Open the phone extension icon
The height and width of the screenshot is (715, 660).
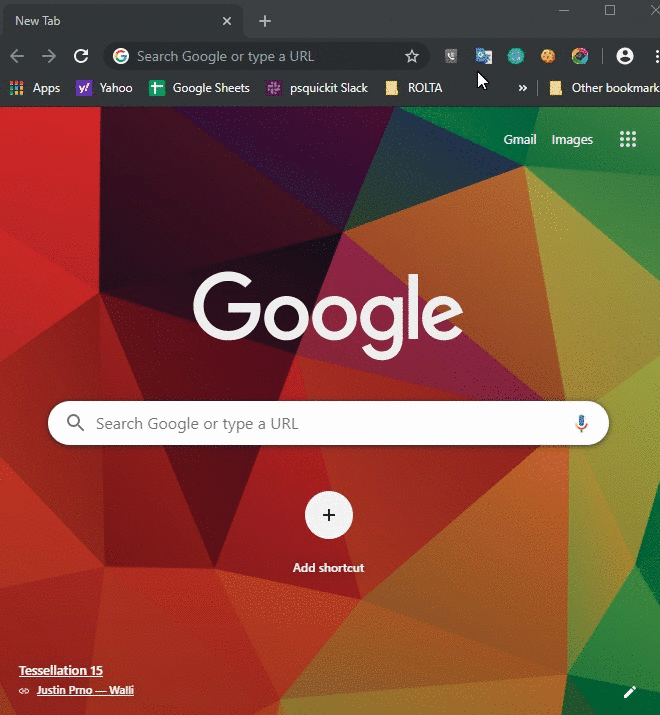tap(451, 56)
